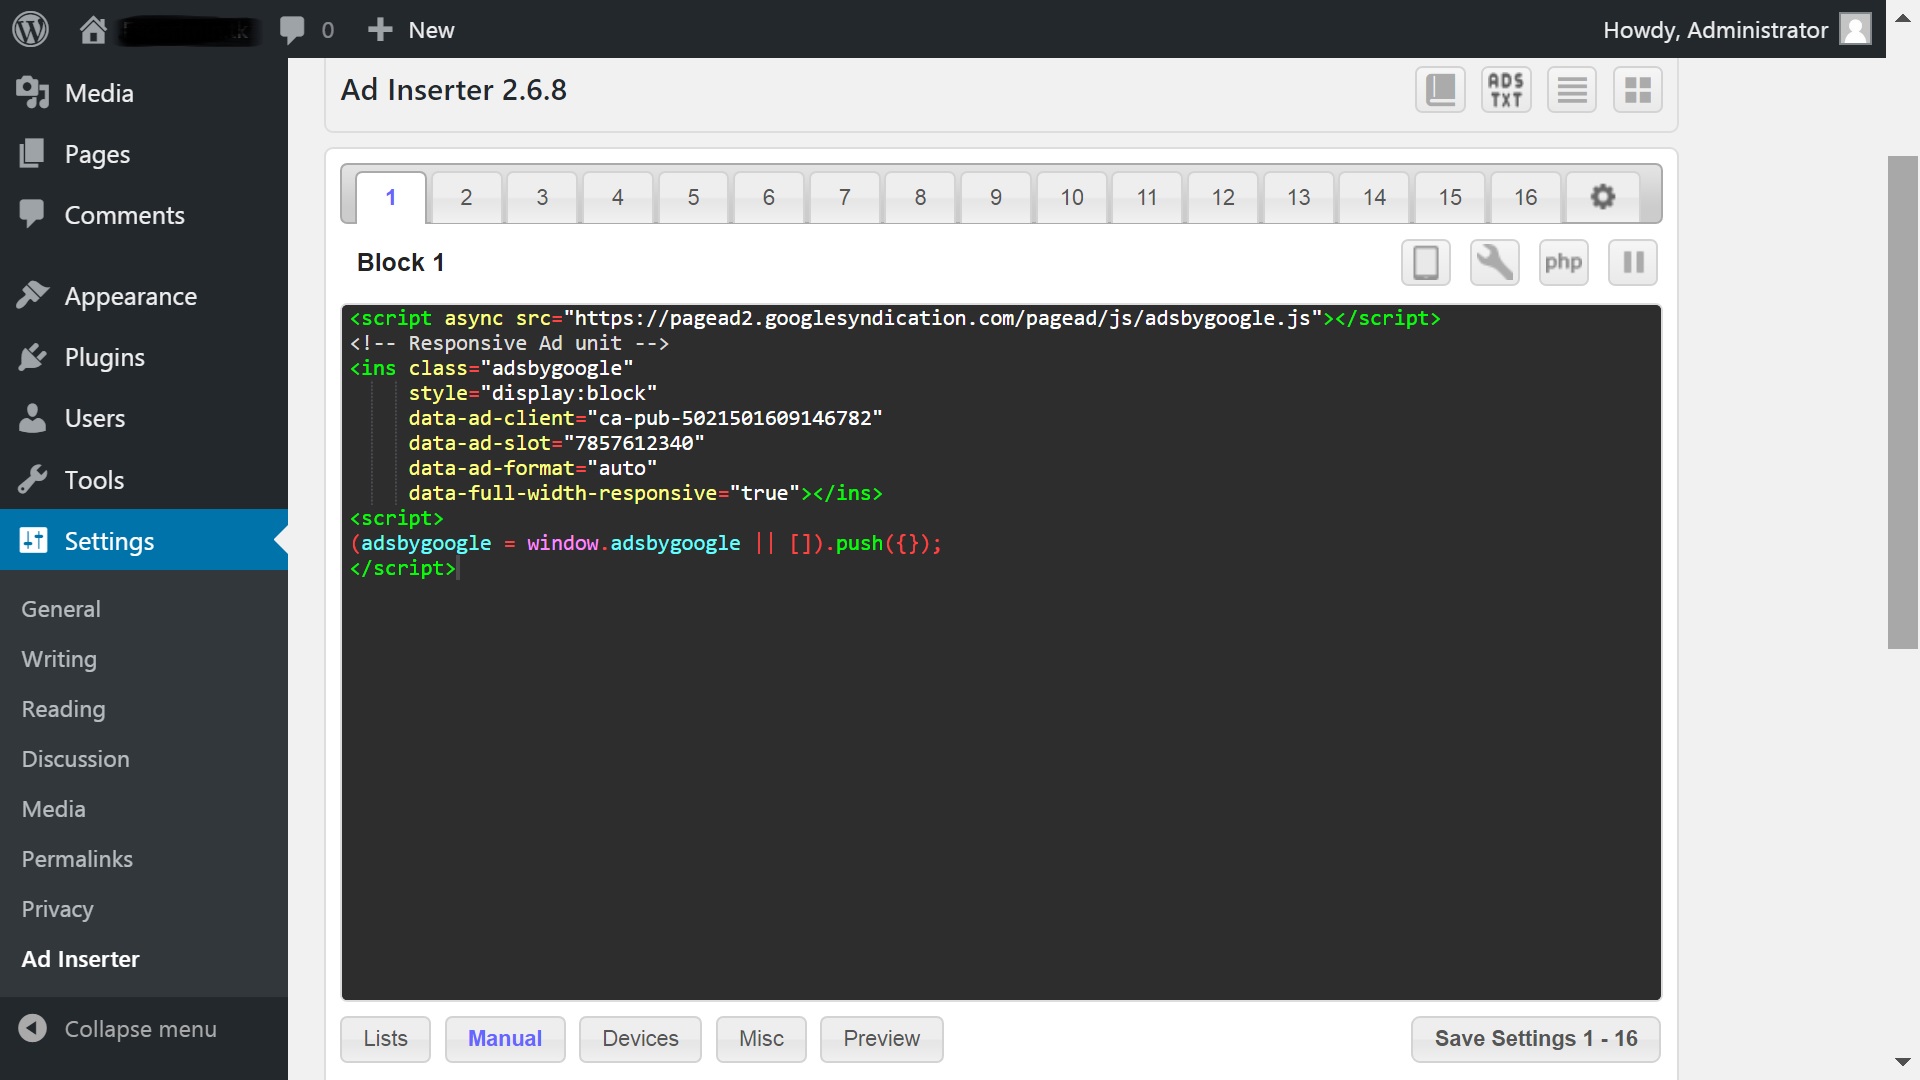Switch to block tab 9
Screen dimensions: 1920x1080
click(996, 197)
